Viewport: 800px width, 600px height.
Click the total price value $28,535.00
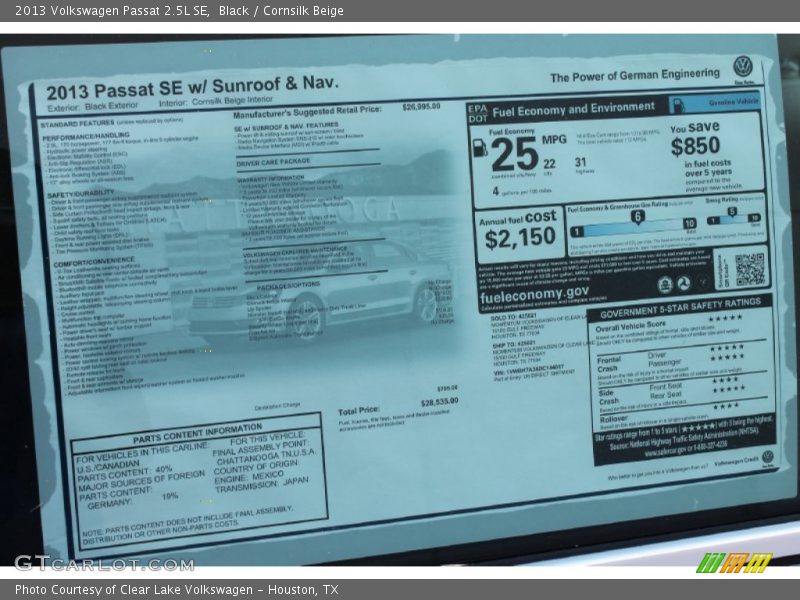[x=439, y=402]
